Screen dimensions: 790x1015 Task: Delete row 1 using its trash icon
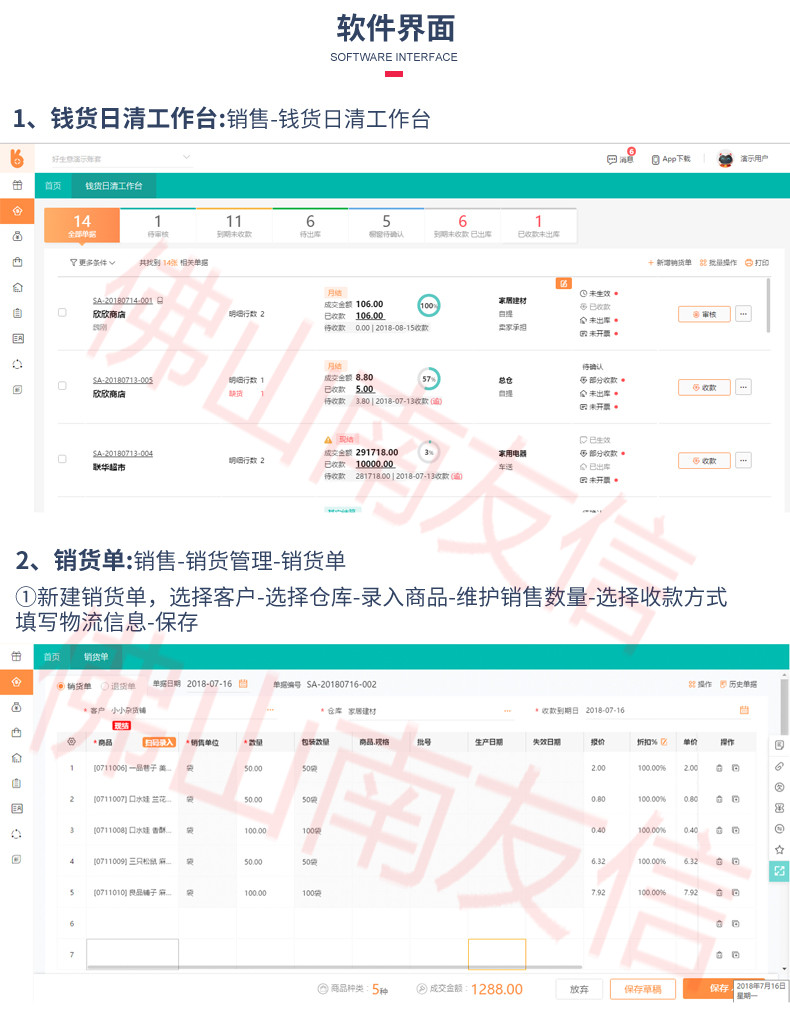[718, 768]
